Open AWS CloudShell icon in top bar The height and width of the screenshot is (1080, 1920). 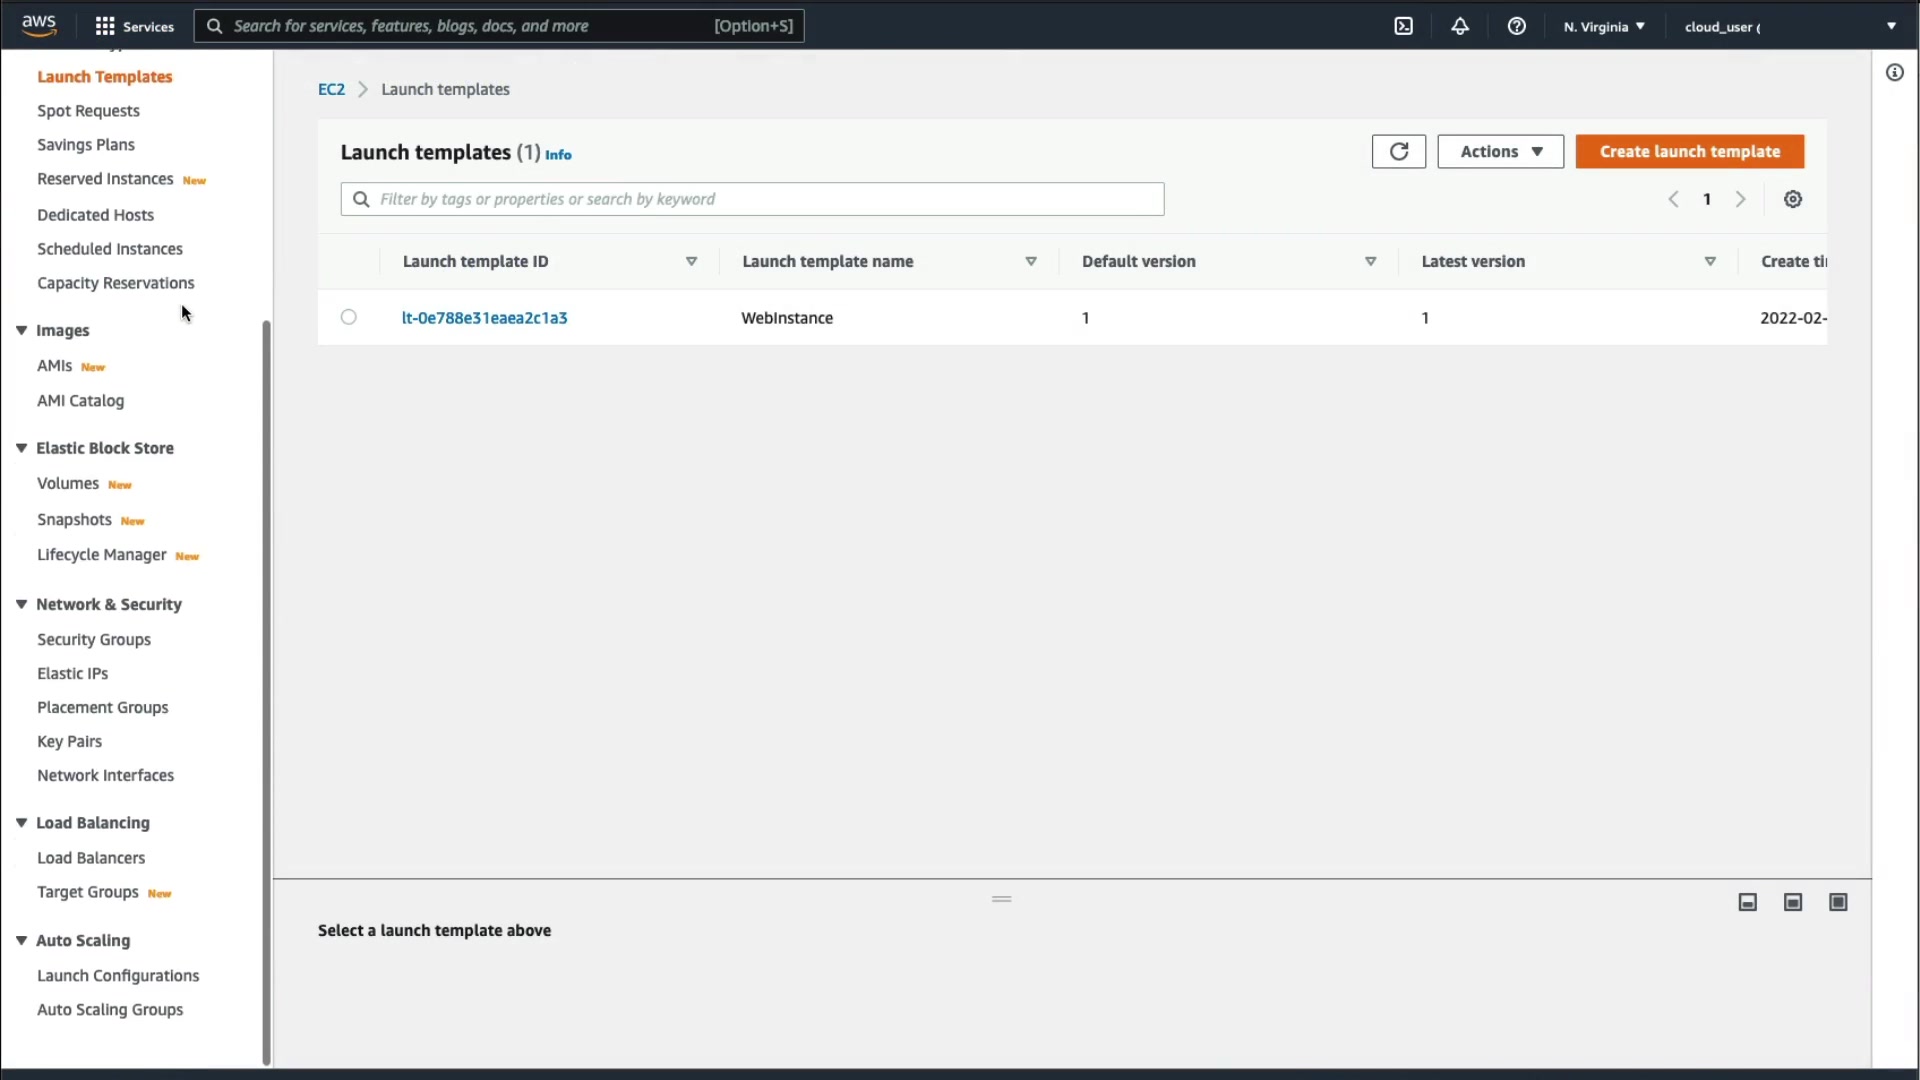[x=1404, y=27]
